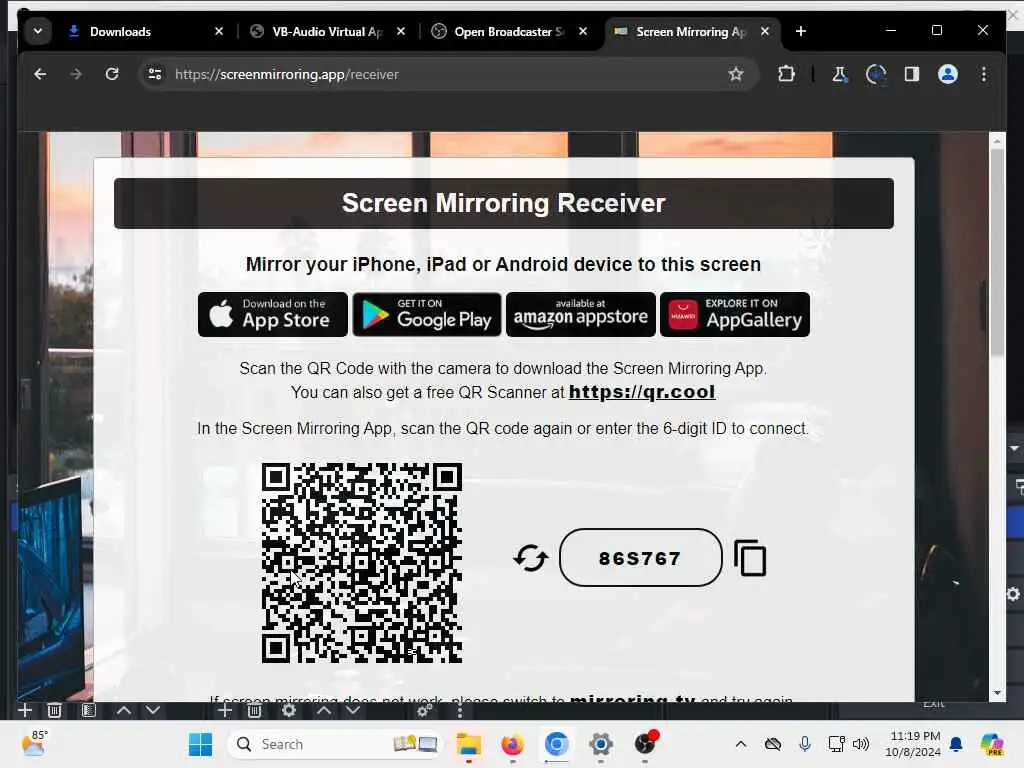Image resolution: width=1024 pixels, height=768 pixels.
Task: Close the Screen Mirroring App tab
Action: (765, 31)
